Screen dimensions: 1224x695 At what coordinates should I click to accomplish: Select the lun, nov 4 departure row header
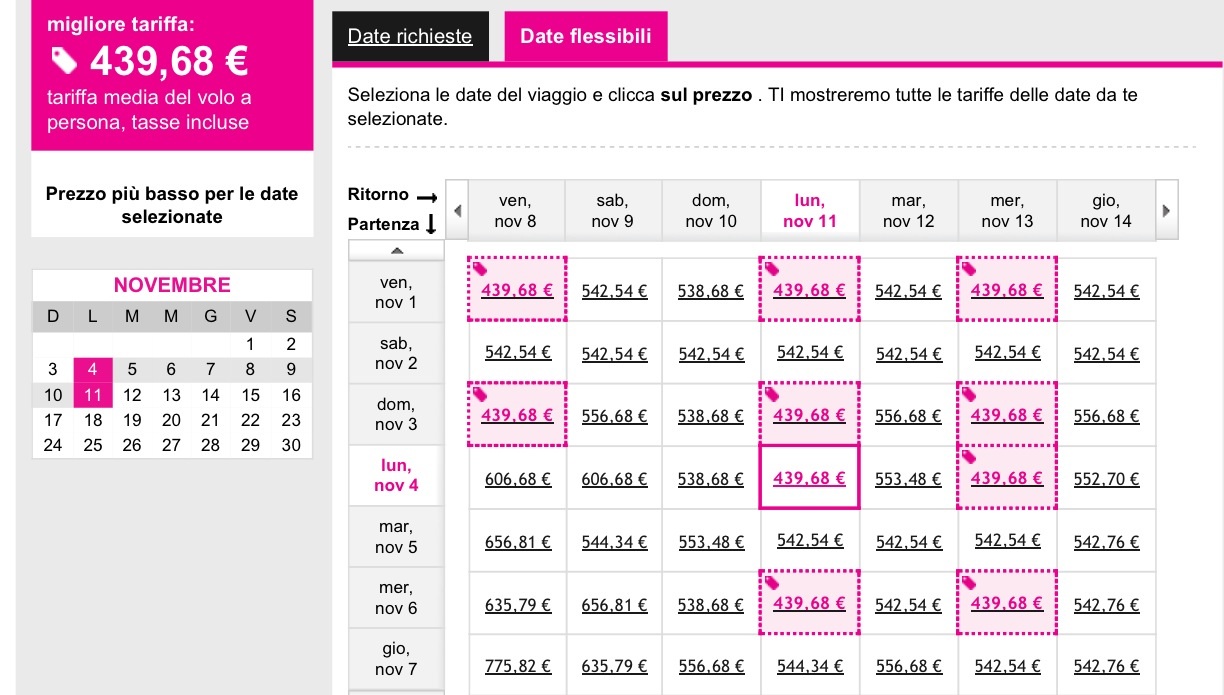pyautogui.click(x=396, y=476)
